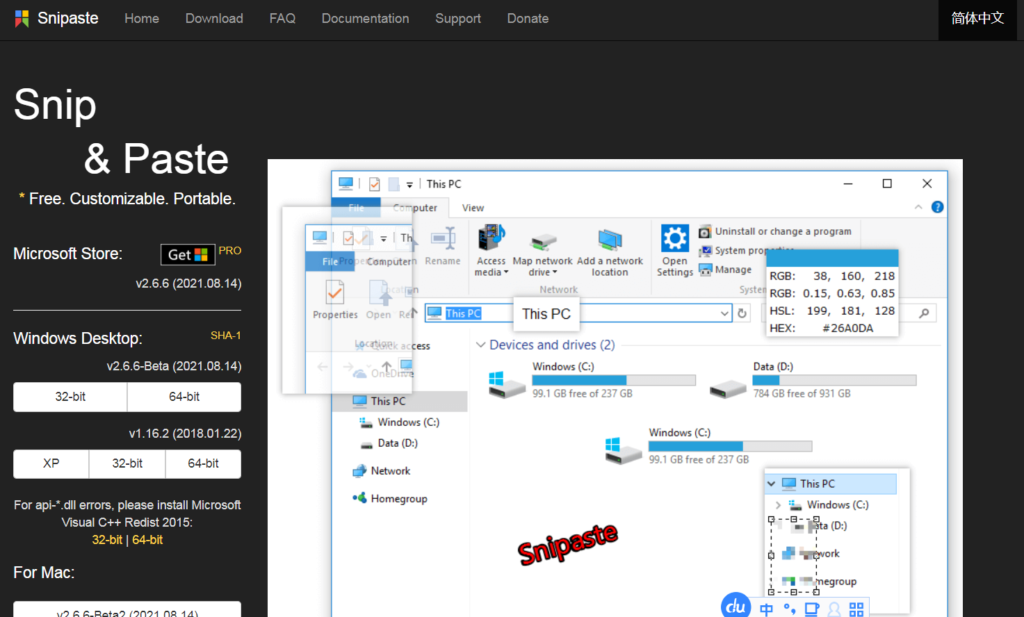This screenshot has width=1024, height=617.
Task: Open the Map network drive dropdown arrow
Action: click(555, 272)
